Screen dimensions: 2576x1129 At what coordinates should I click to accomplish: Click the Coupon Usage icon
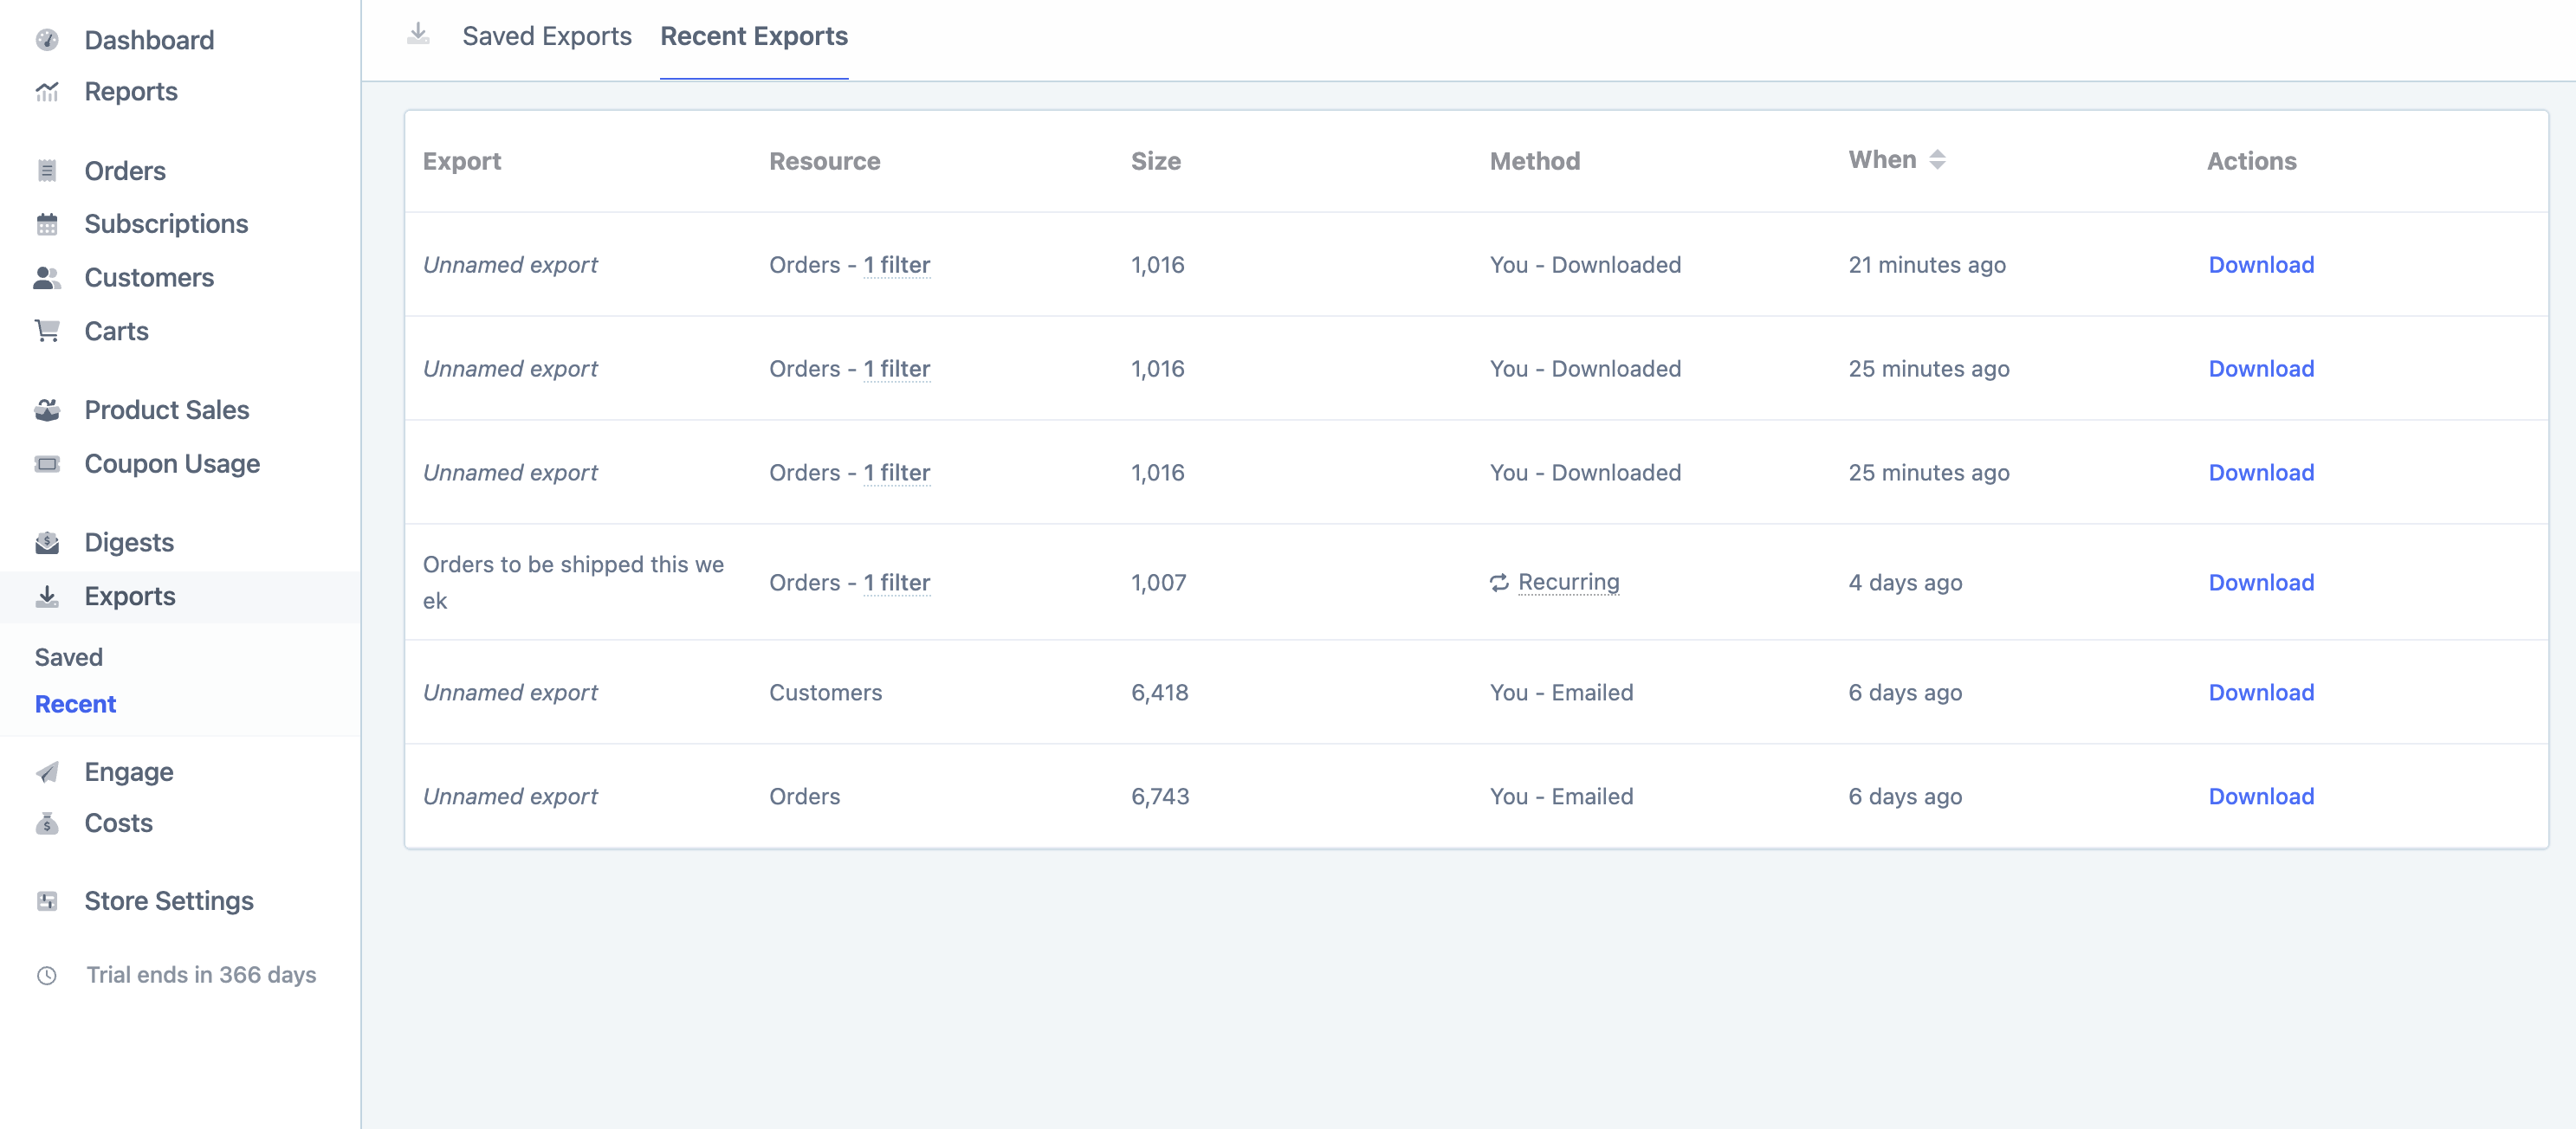coord(47,463)
